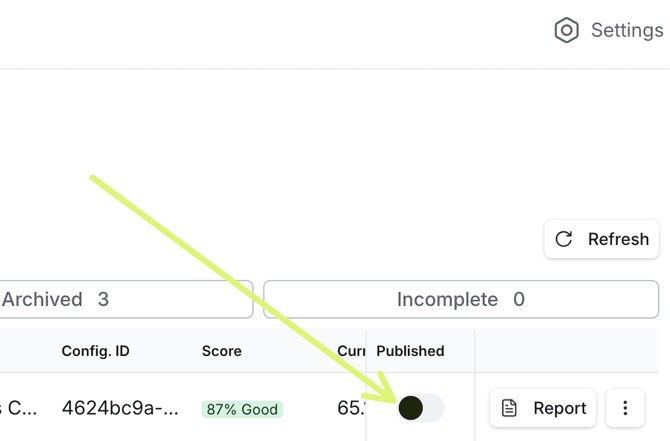Select the 4624bc9a config ID cell
Image resolution: width=670 pixels, height=441 pixels.
pyautogui.click(x=121, y=408)
